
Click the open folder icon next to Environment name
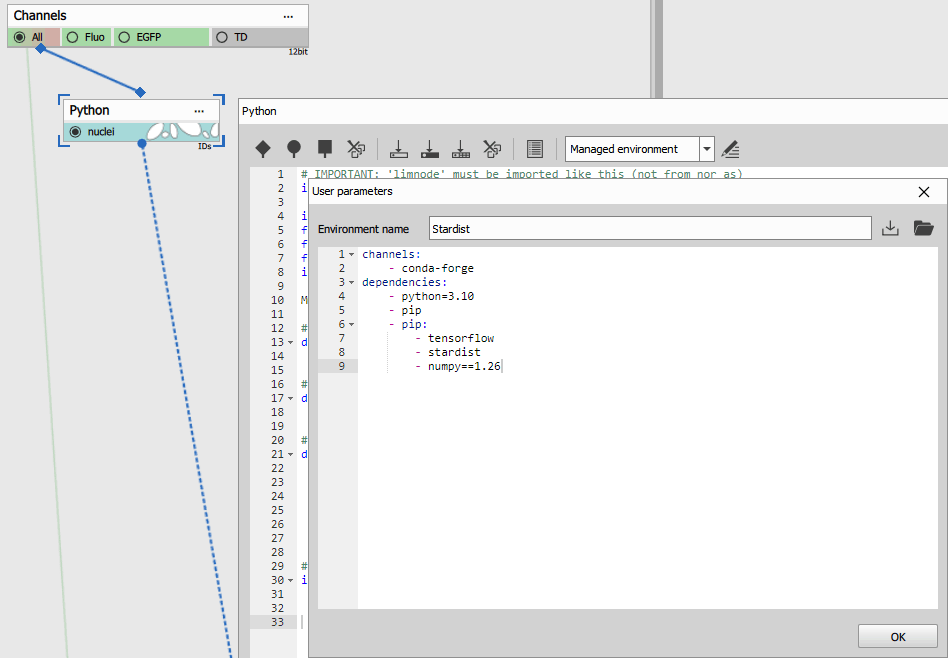click(x=923, y=228)
